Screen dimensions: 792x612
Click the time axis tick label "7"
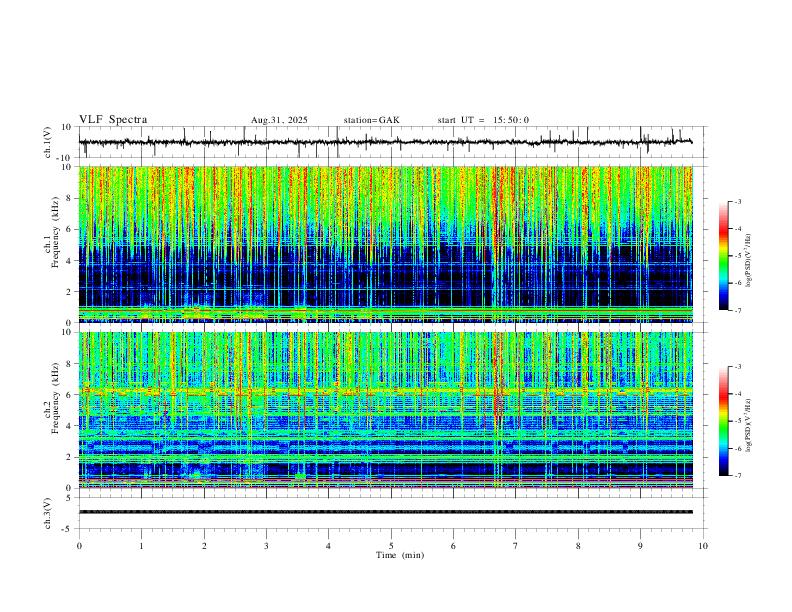tap(516, 546)
